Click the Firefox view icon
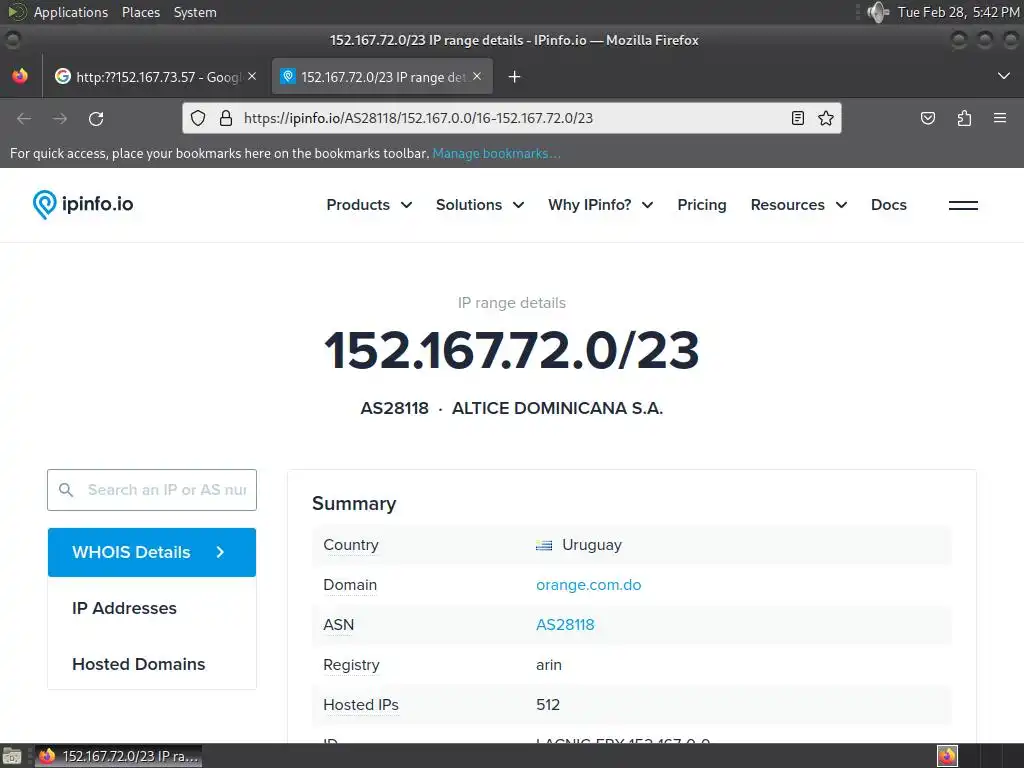1024x768 pixels. pos(20,76)
